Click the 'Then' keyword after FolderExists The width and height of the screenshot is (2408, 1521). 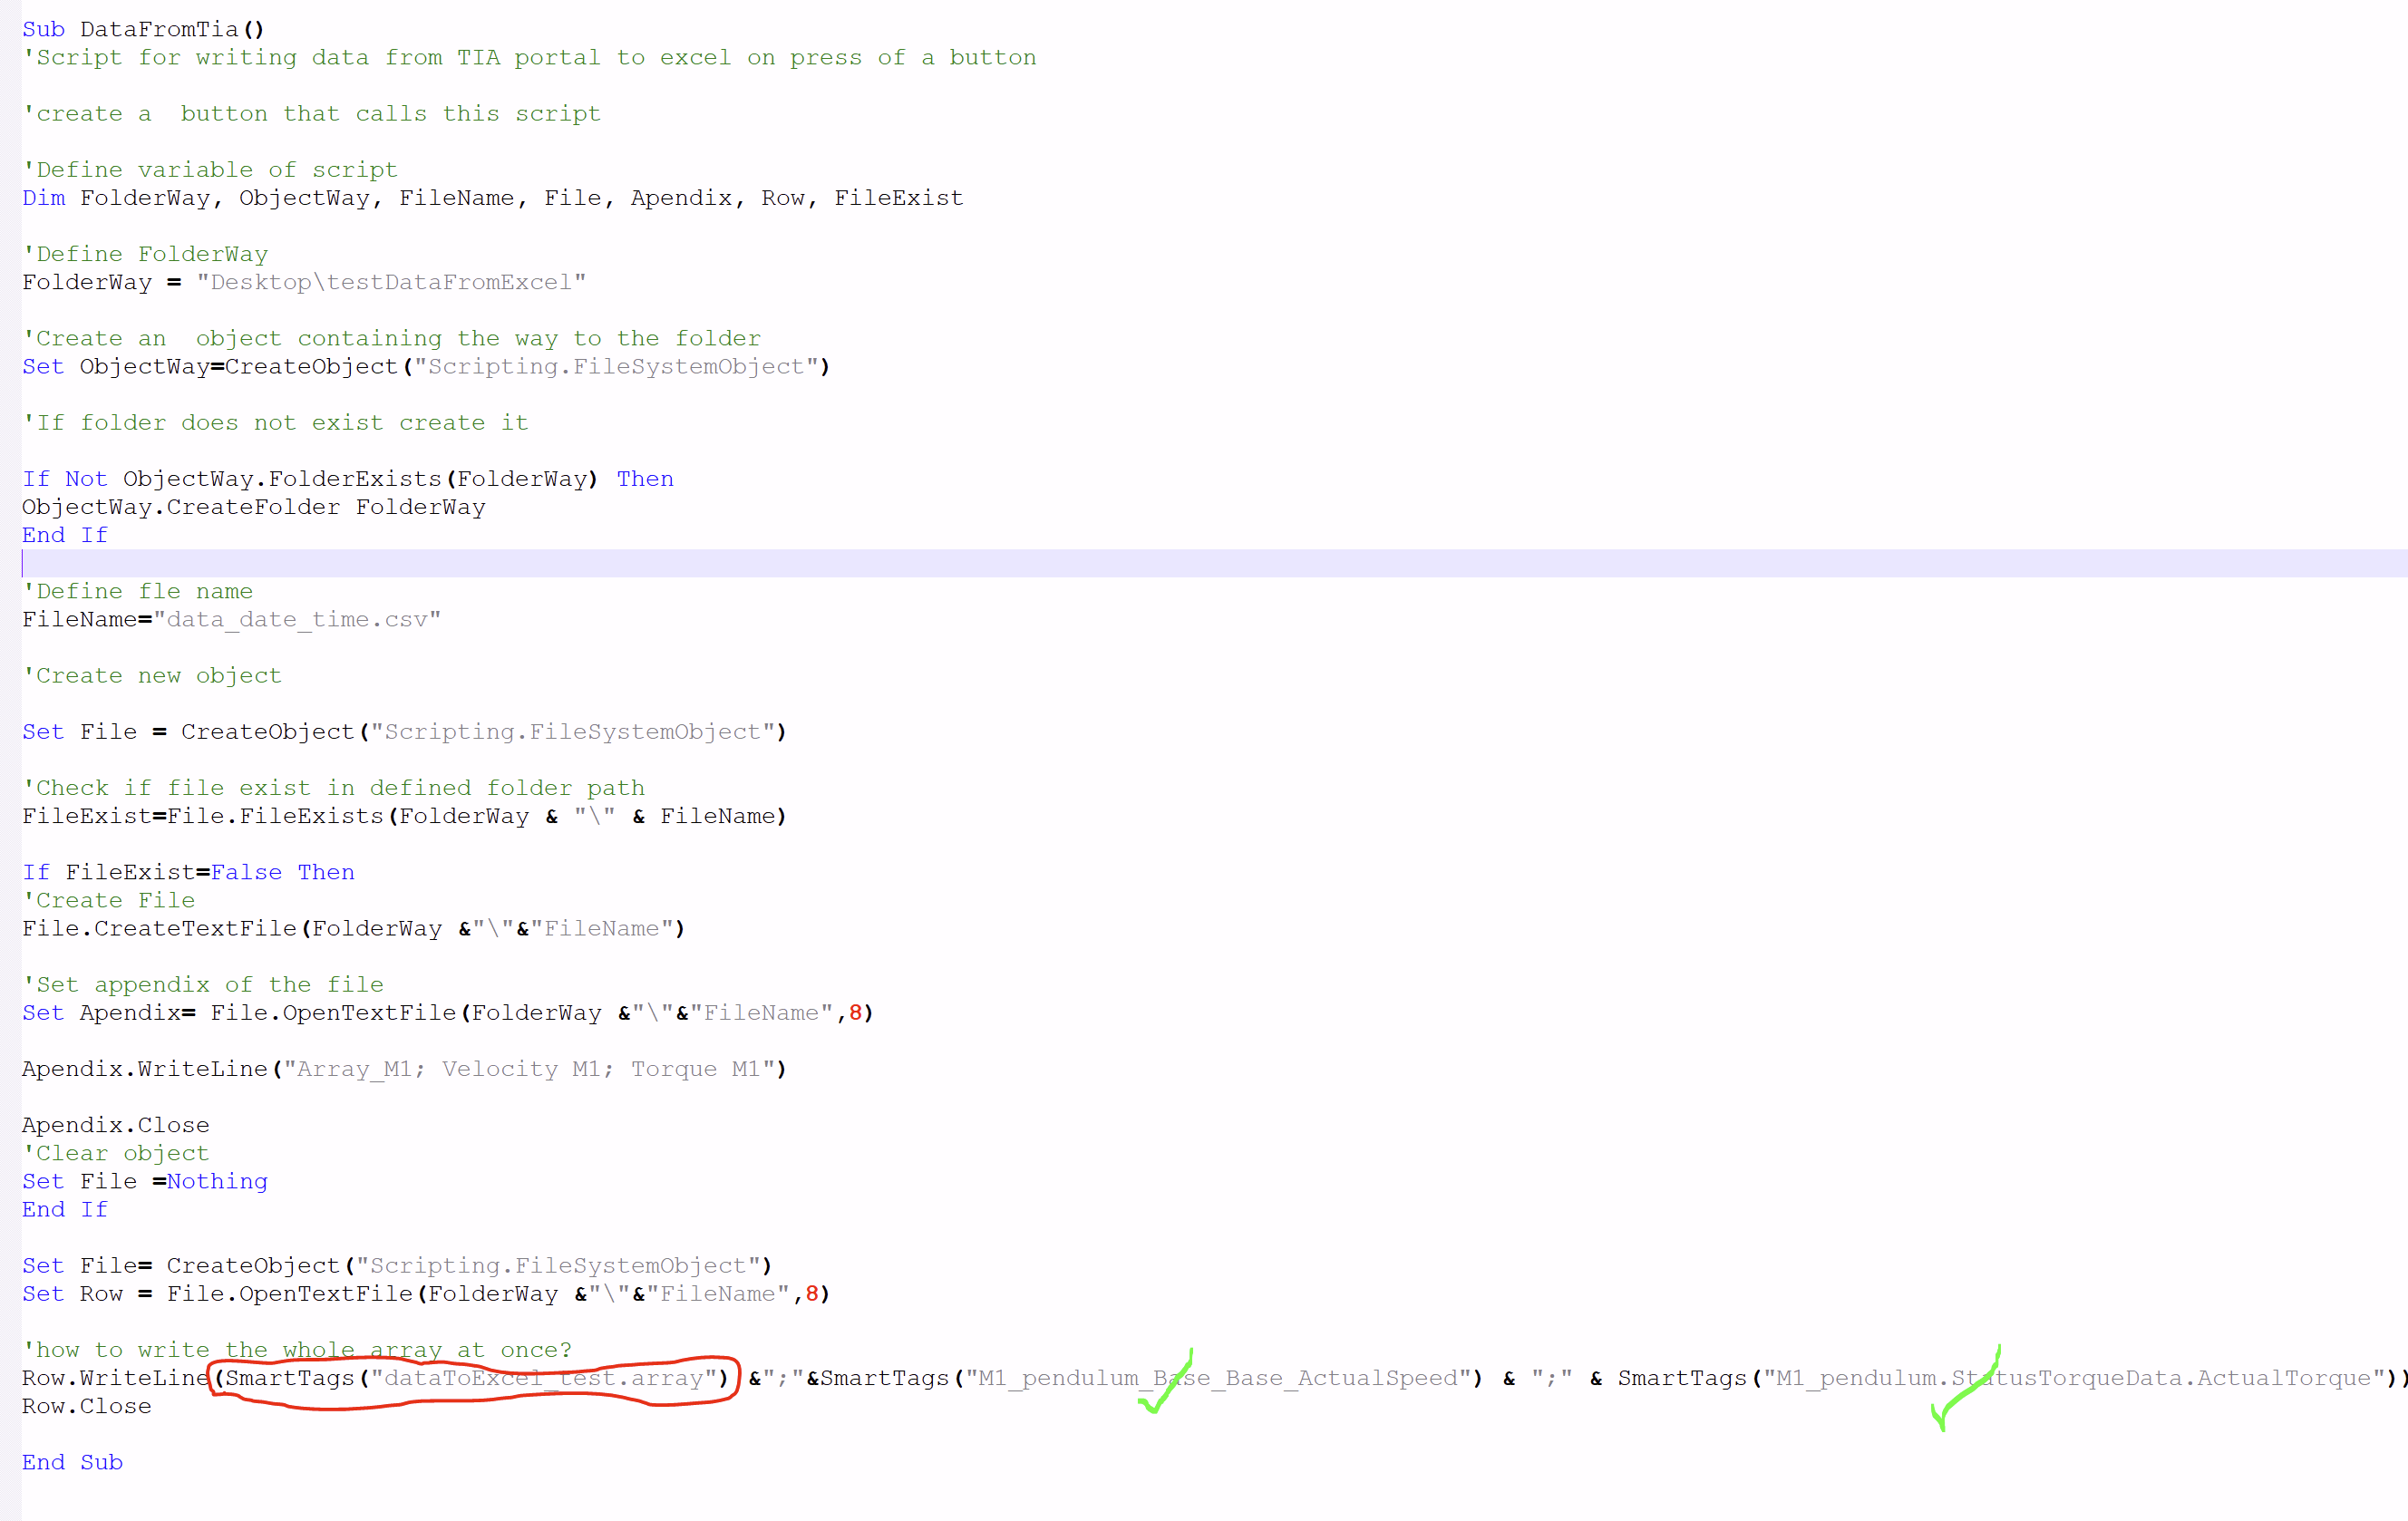(x=645, y=479)
